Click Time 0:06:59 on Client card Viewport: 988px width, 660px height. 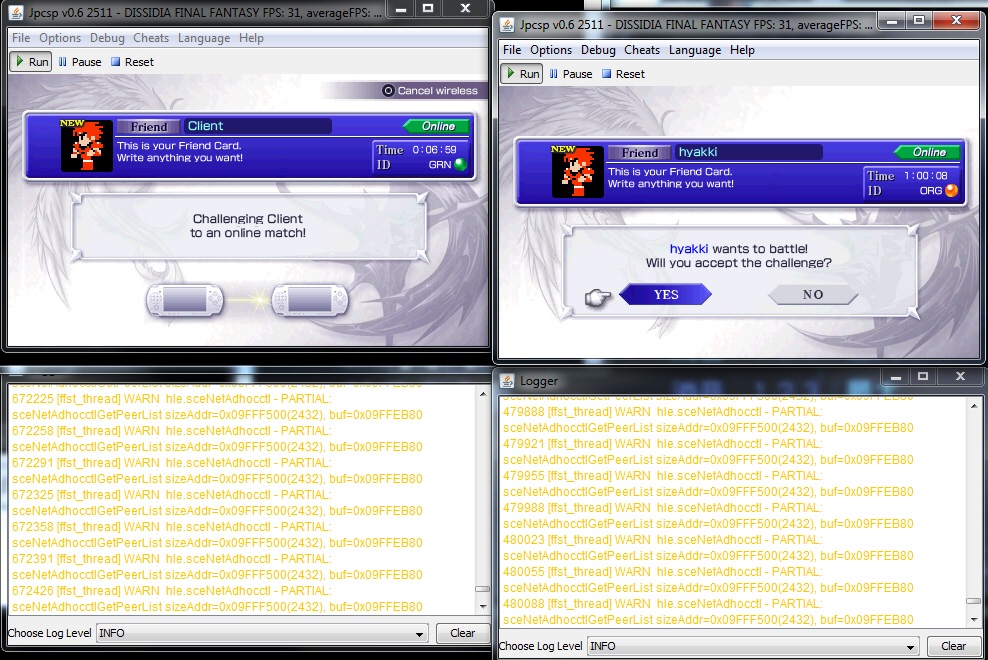tap(416, 150)
